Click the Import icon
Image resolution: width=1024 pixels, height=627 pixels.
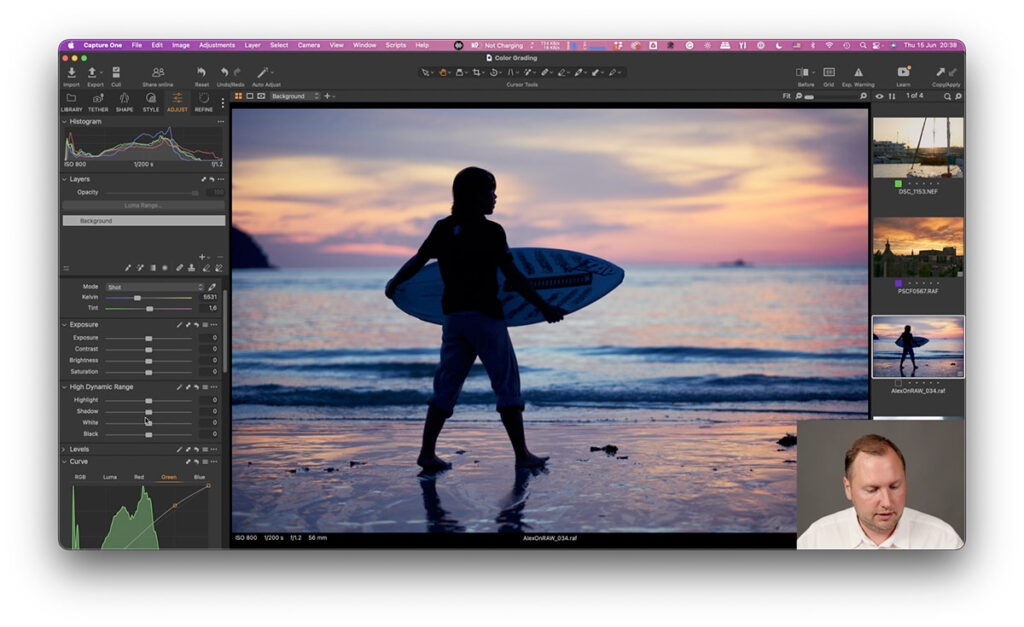(x=71, y=72)
